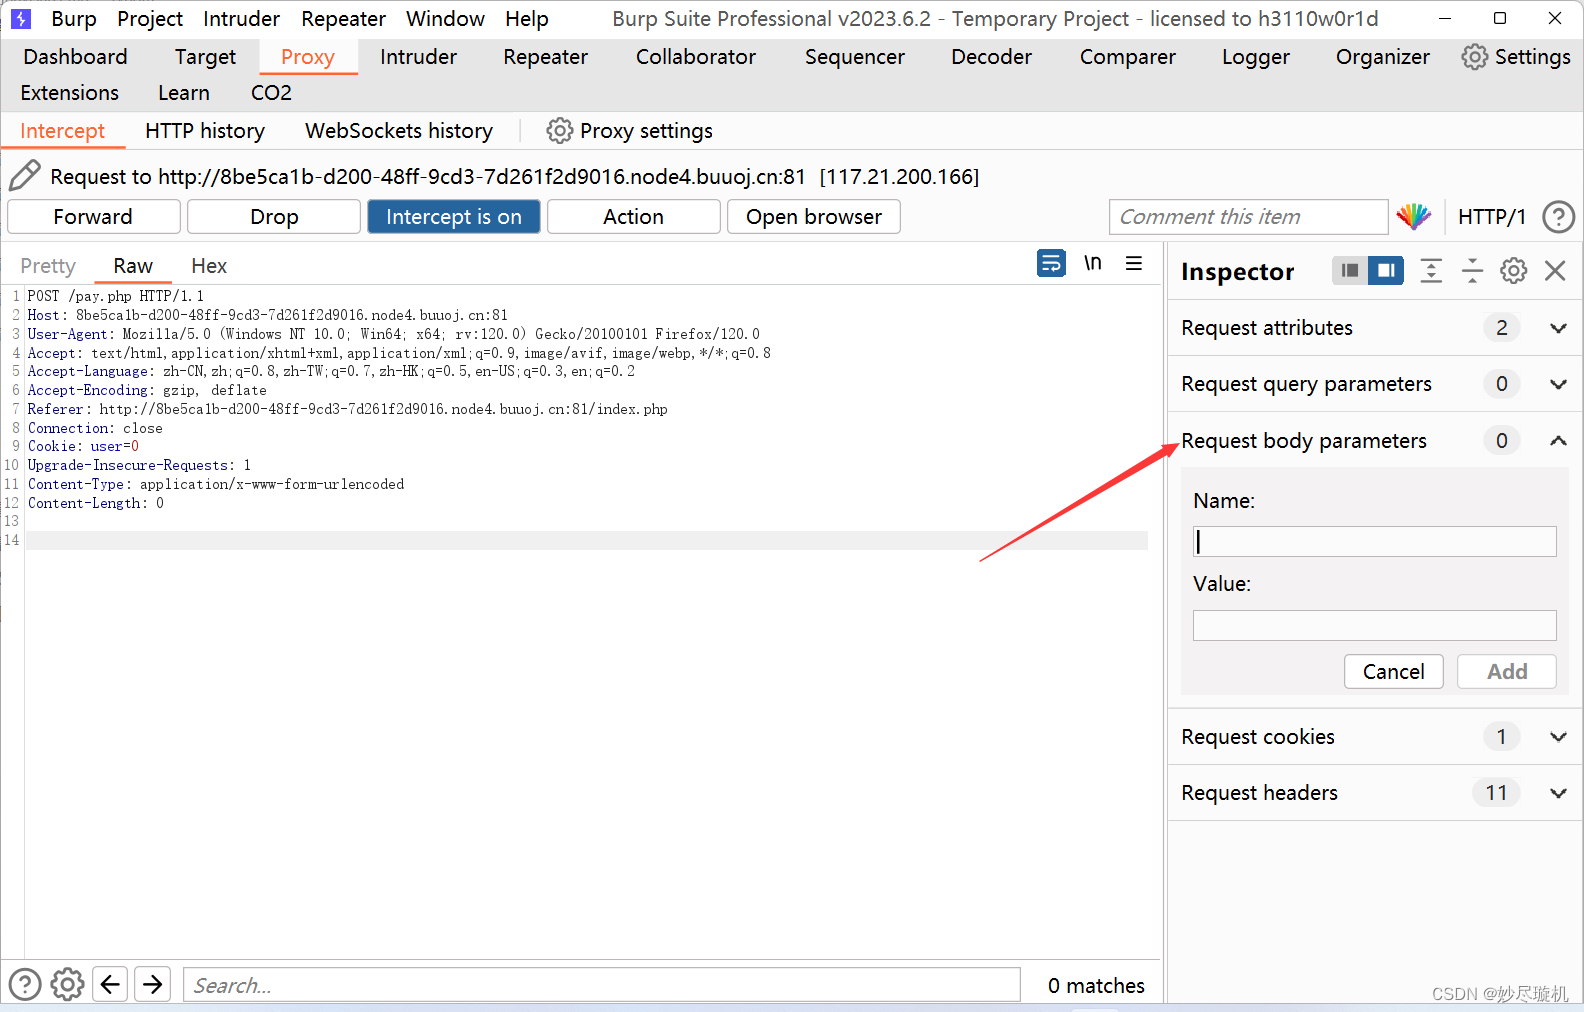Click Add in body parameters form

(x=1507, y=672)
